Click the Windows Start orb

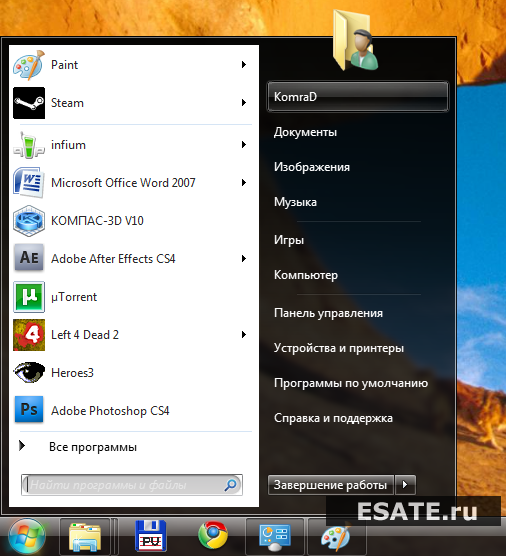pyautogui.click(x=27, y=537)
